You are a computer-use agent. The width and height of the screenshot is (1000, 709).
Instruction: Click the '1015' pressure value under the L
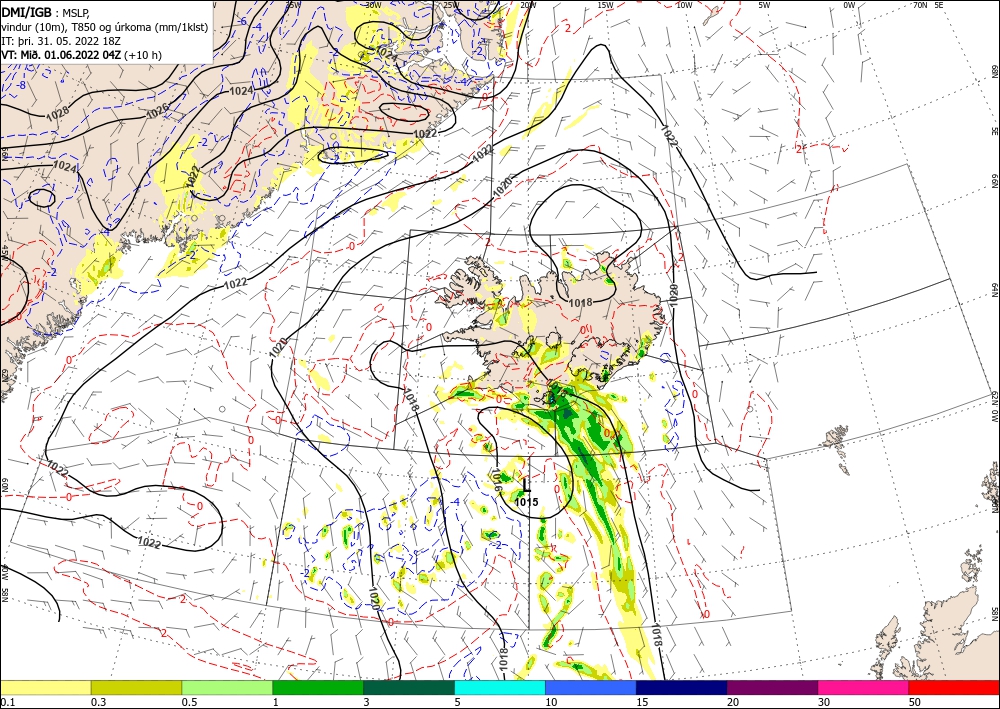pyautogui.click(x=526, y=502)
